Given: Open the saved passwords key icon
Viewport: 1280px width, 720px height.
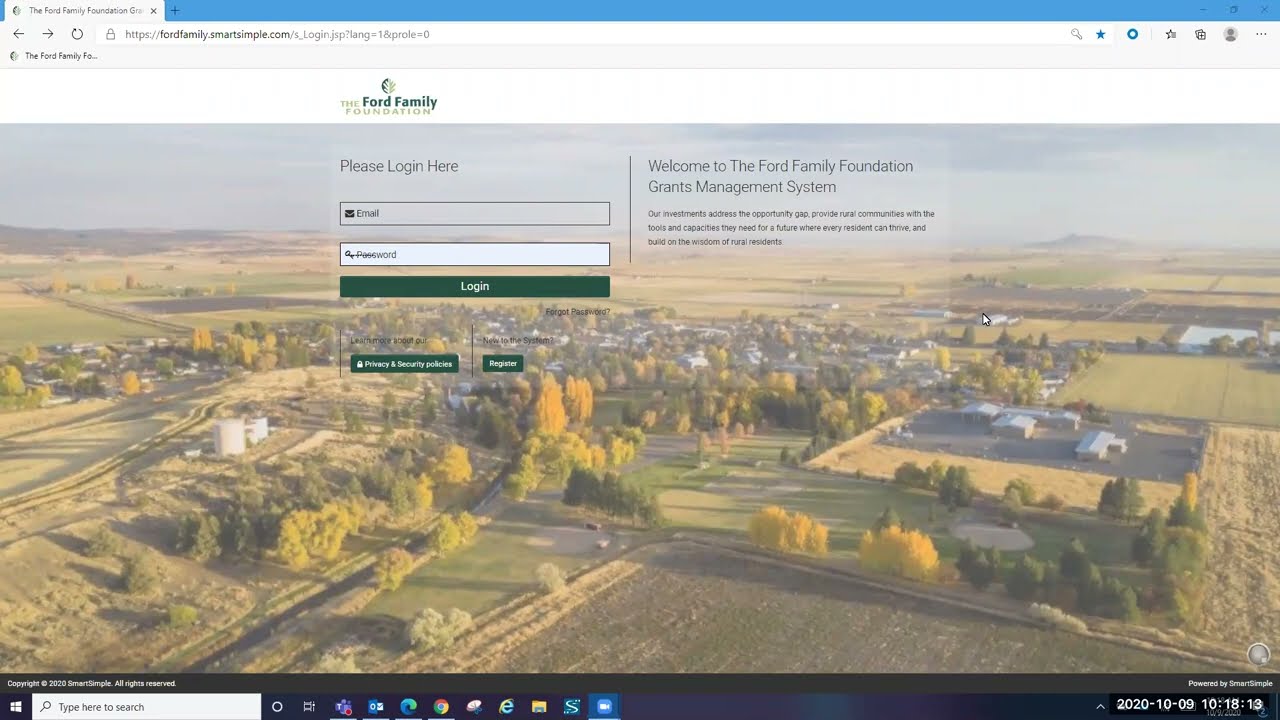Looking at the screenshot, I should point(1076,34).
